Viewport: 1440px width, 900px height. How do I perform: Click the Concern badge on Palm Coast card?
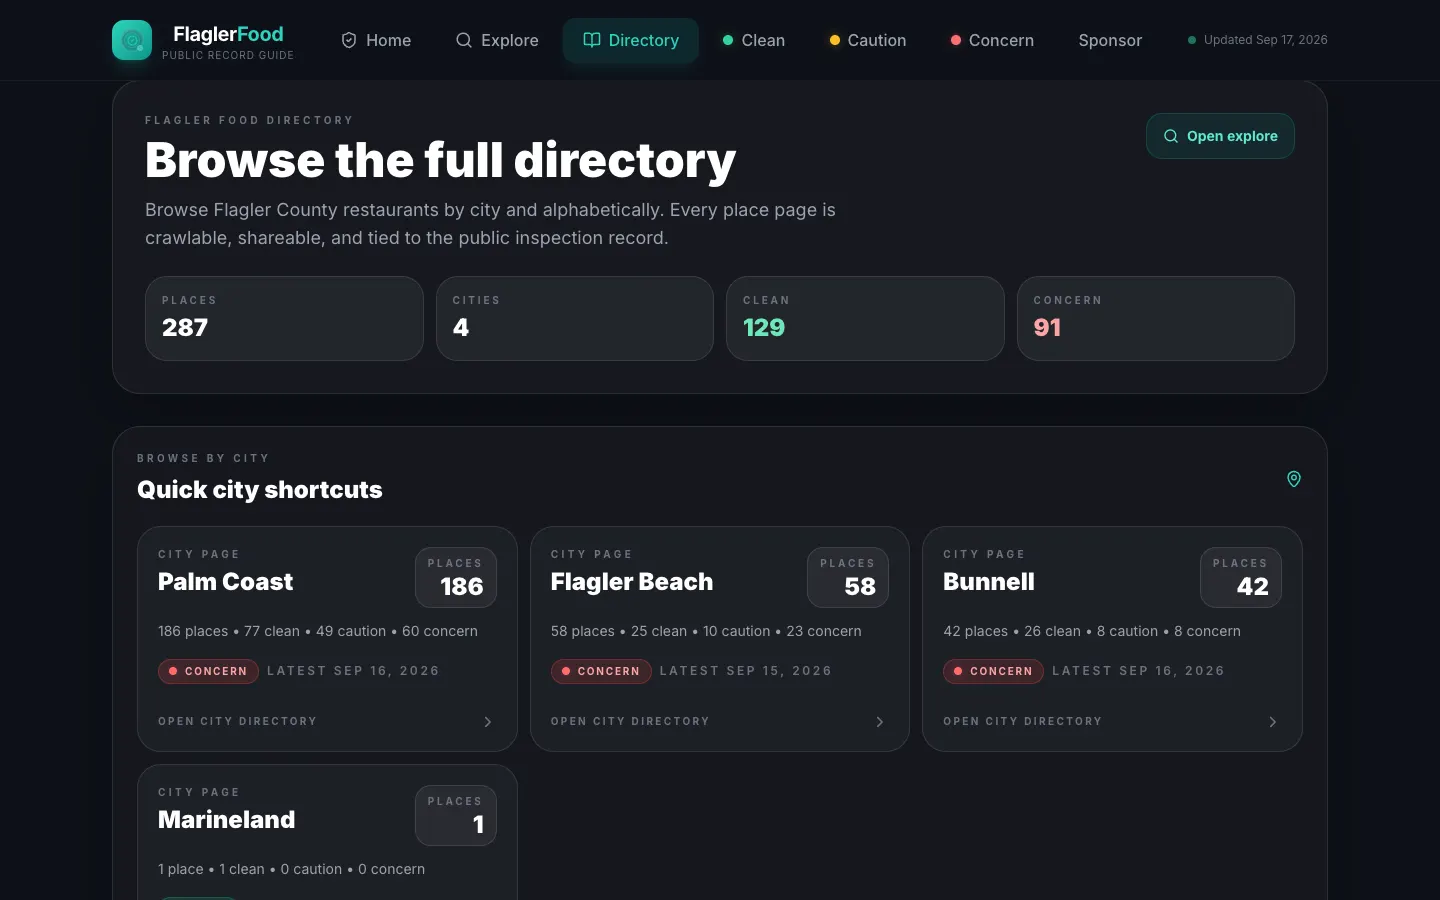click(208, 671)
